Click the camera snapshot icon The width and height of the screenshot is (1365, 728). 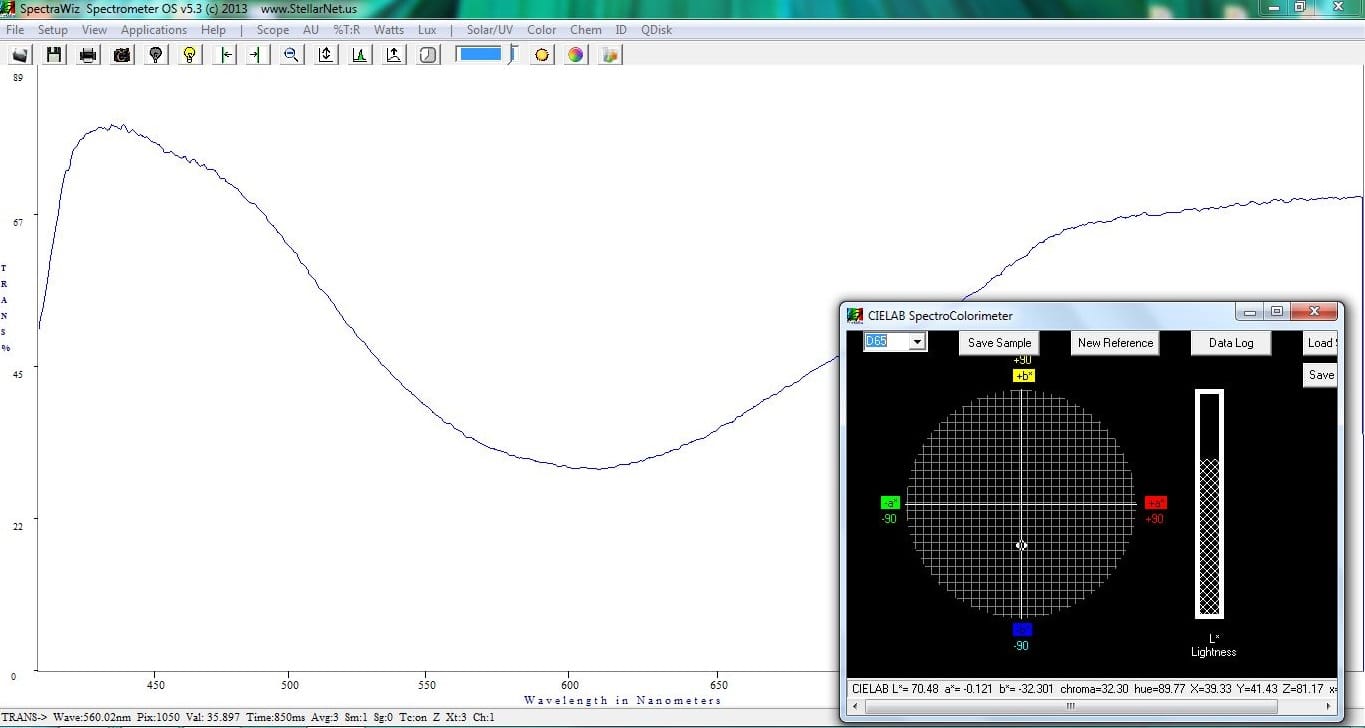click(122, 55)
